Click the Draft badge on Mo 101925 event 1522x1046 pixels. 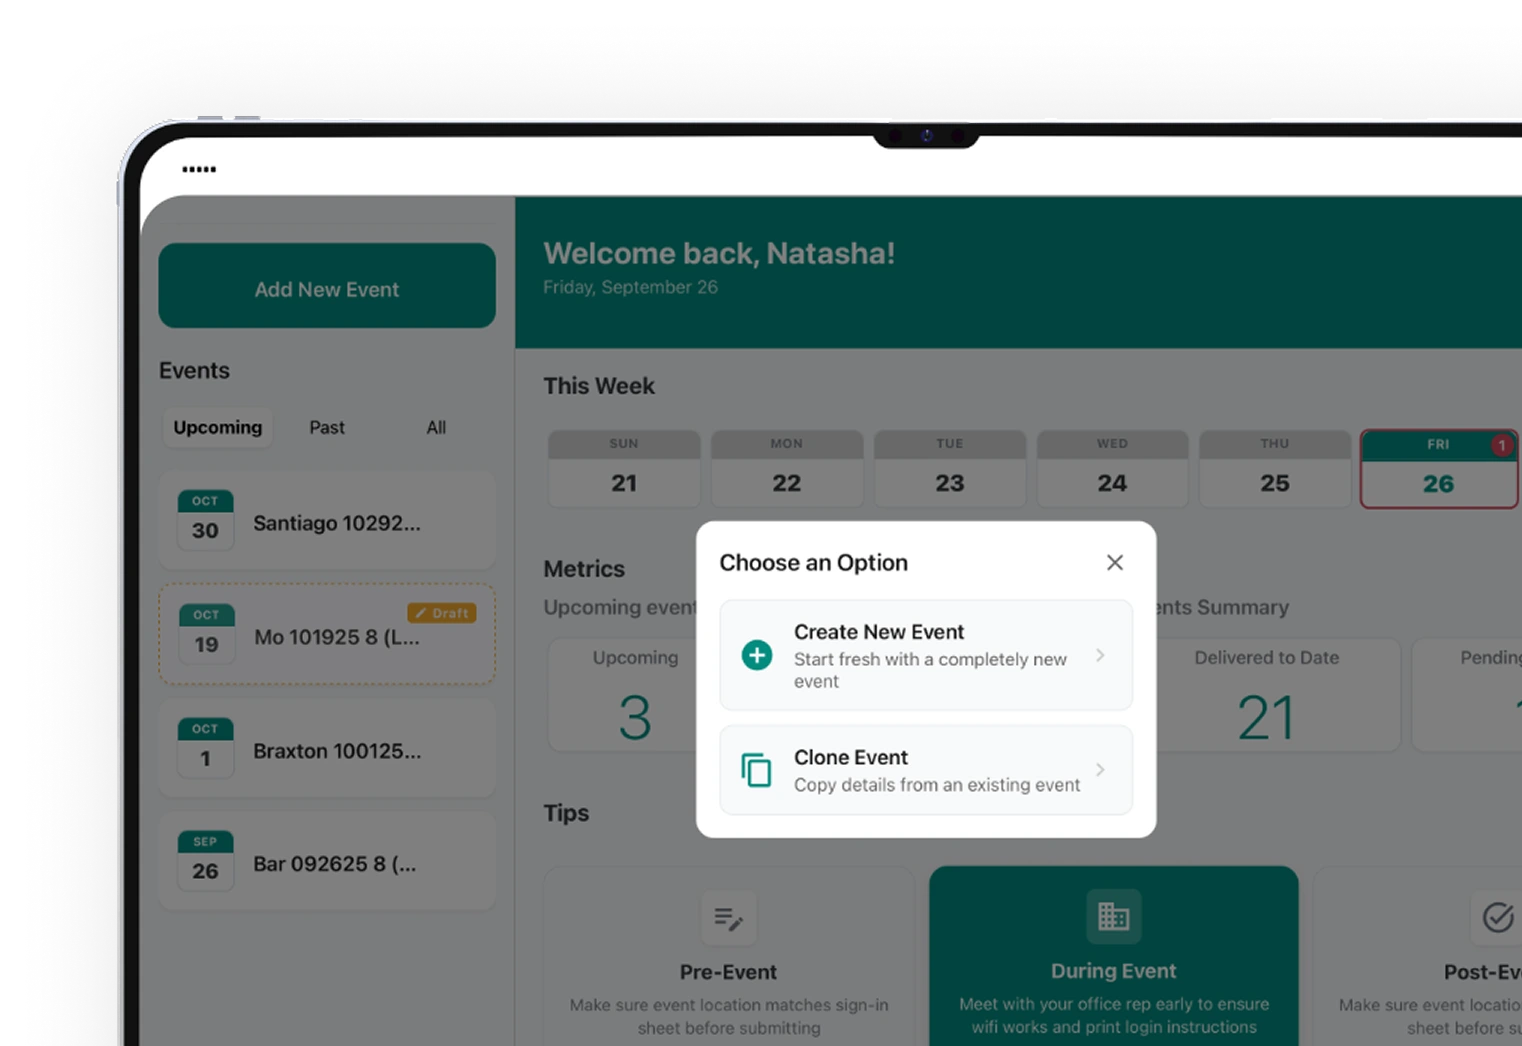coord(442,613)
